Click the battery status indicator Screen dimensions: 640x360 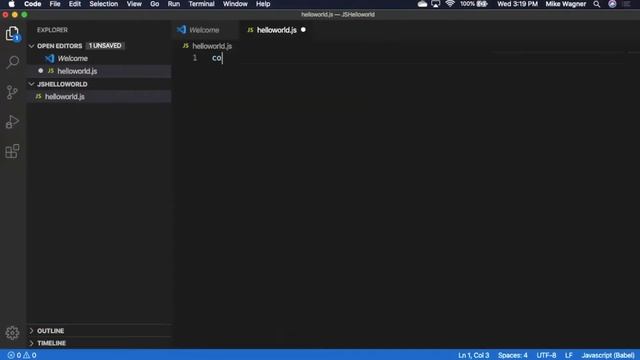click(474, 4)
